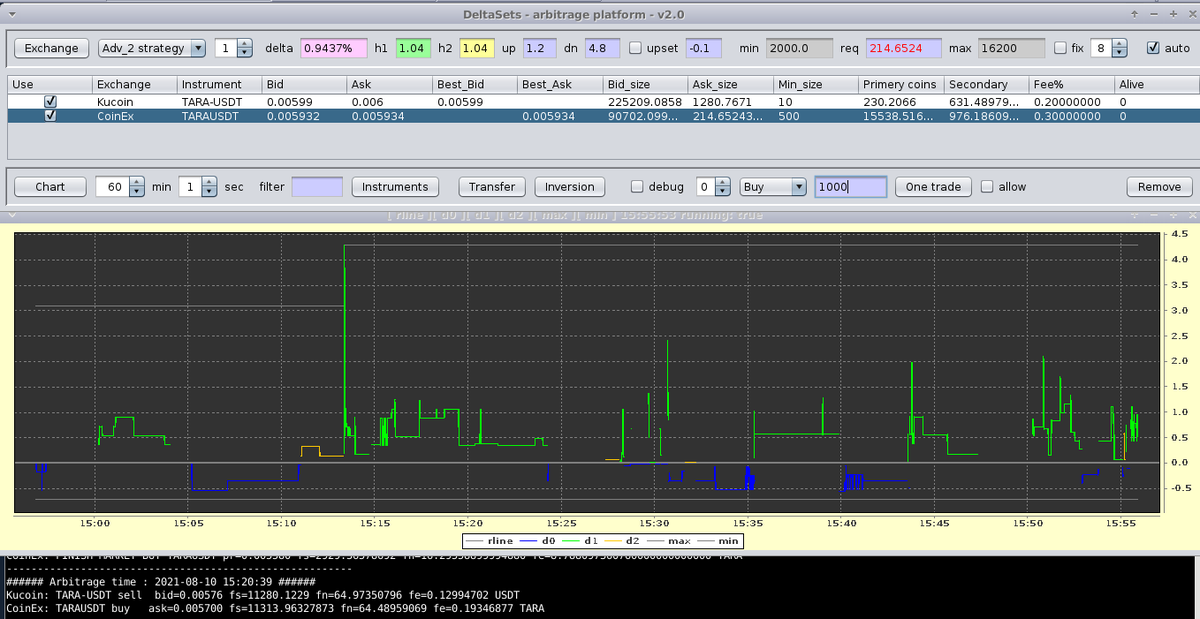Click the req field showing 214.6524

903,48
